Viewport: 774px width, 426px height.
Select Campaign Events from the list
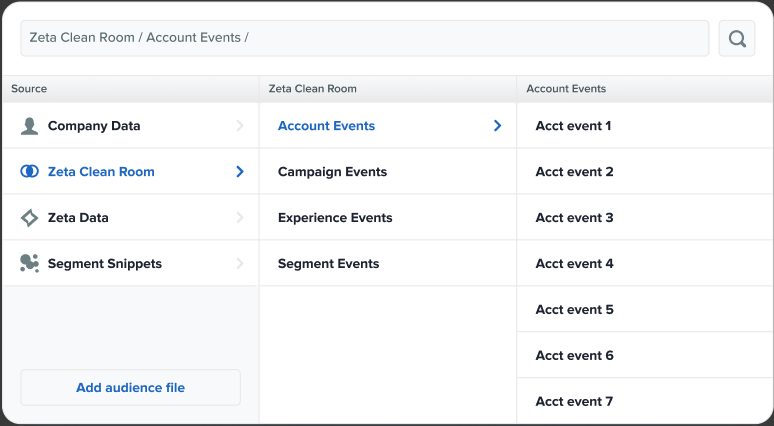[332, 172]
